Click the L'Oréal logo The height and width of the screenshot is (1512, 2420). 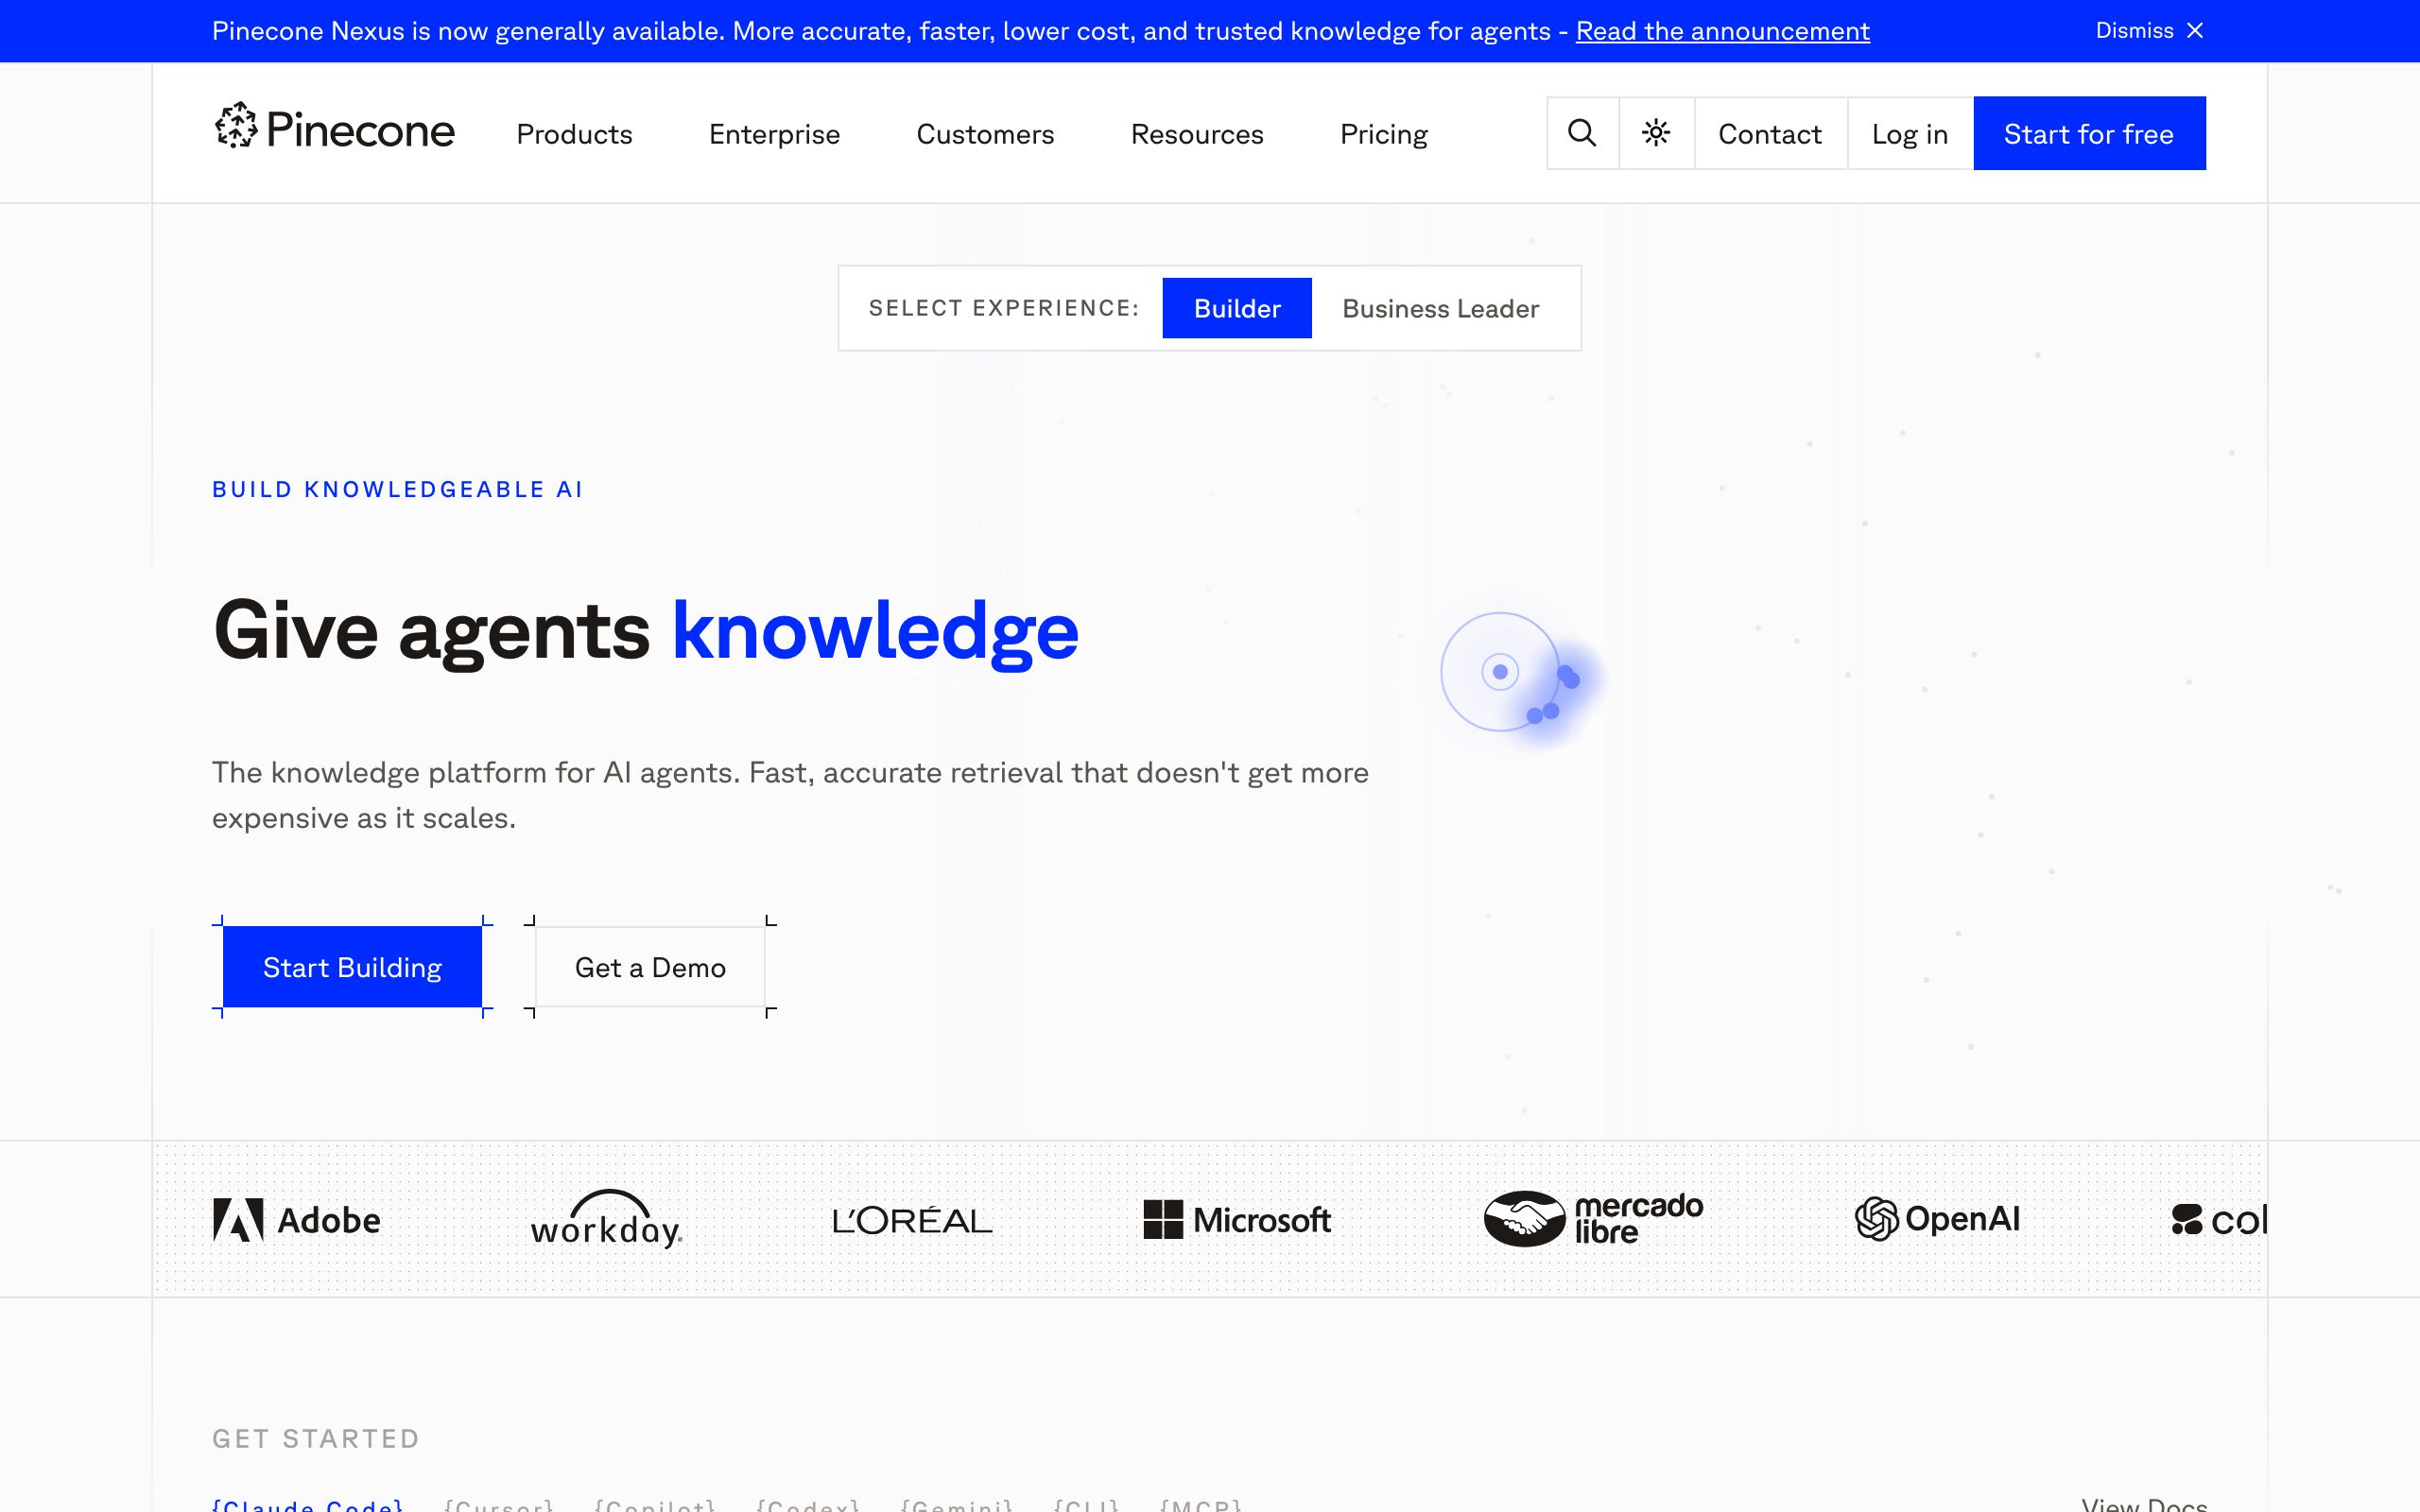pyautogui.click(x=912, y=1220)
